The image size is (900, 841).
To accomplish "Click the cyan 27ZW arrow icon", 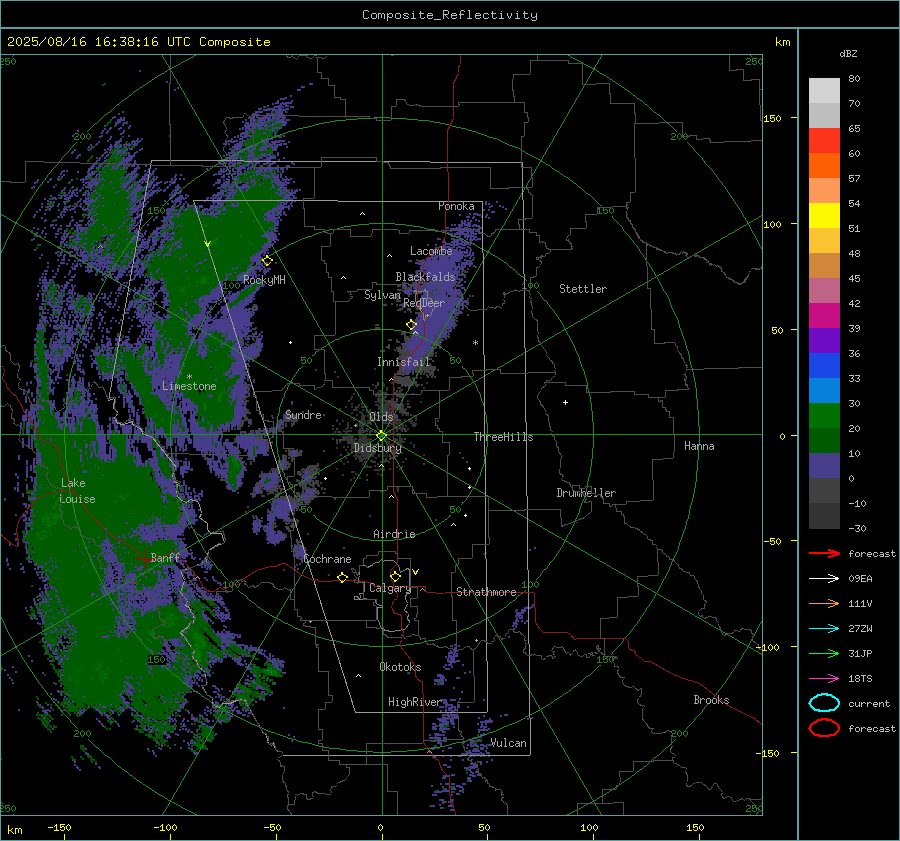I will click(824, 629).
